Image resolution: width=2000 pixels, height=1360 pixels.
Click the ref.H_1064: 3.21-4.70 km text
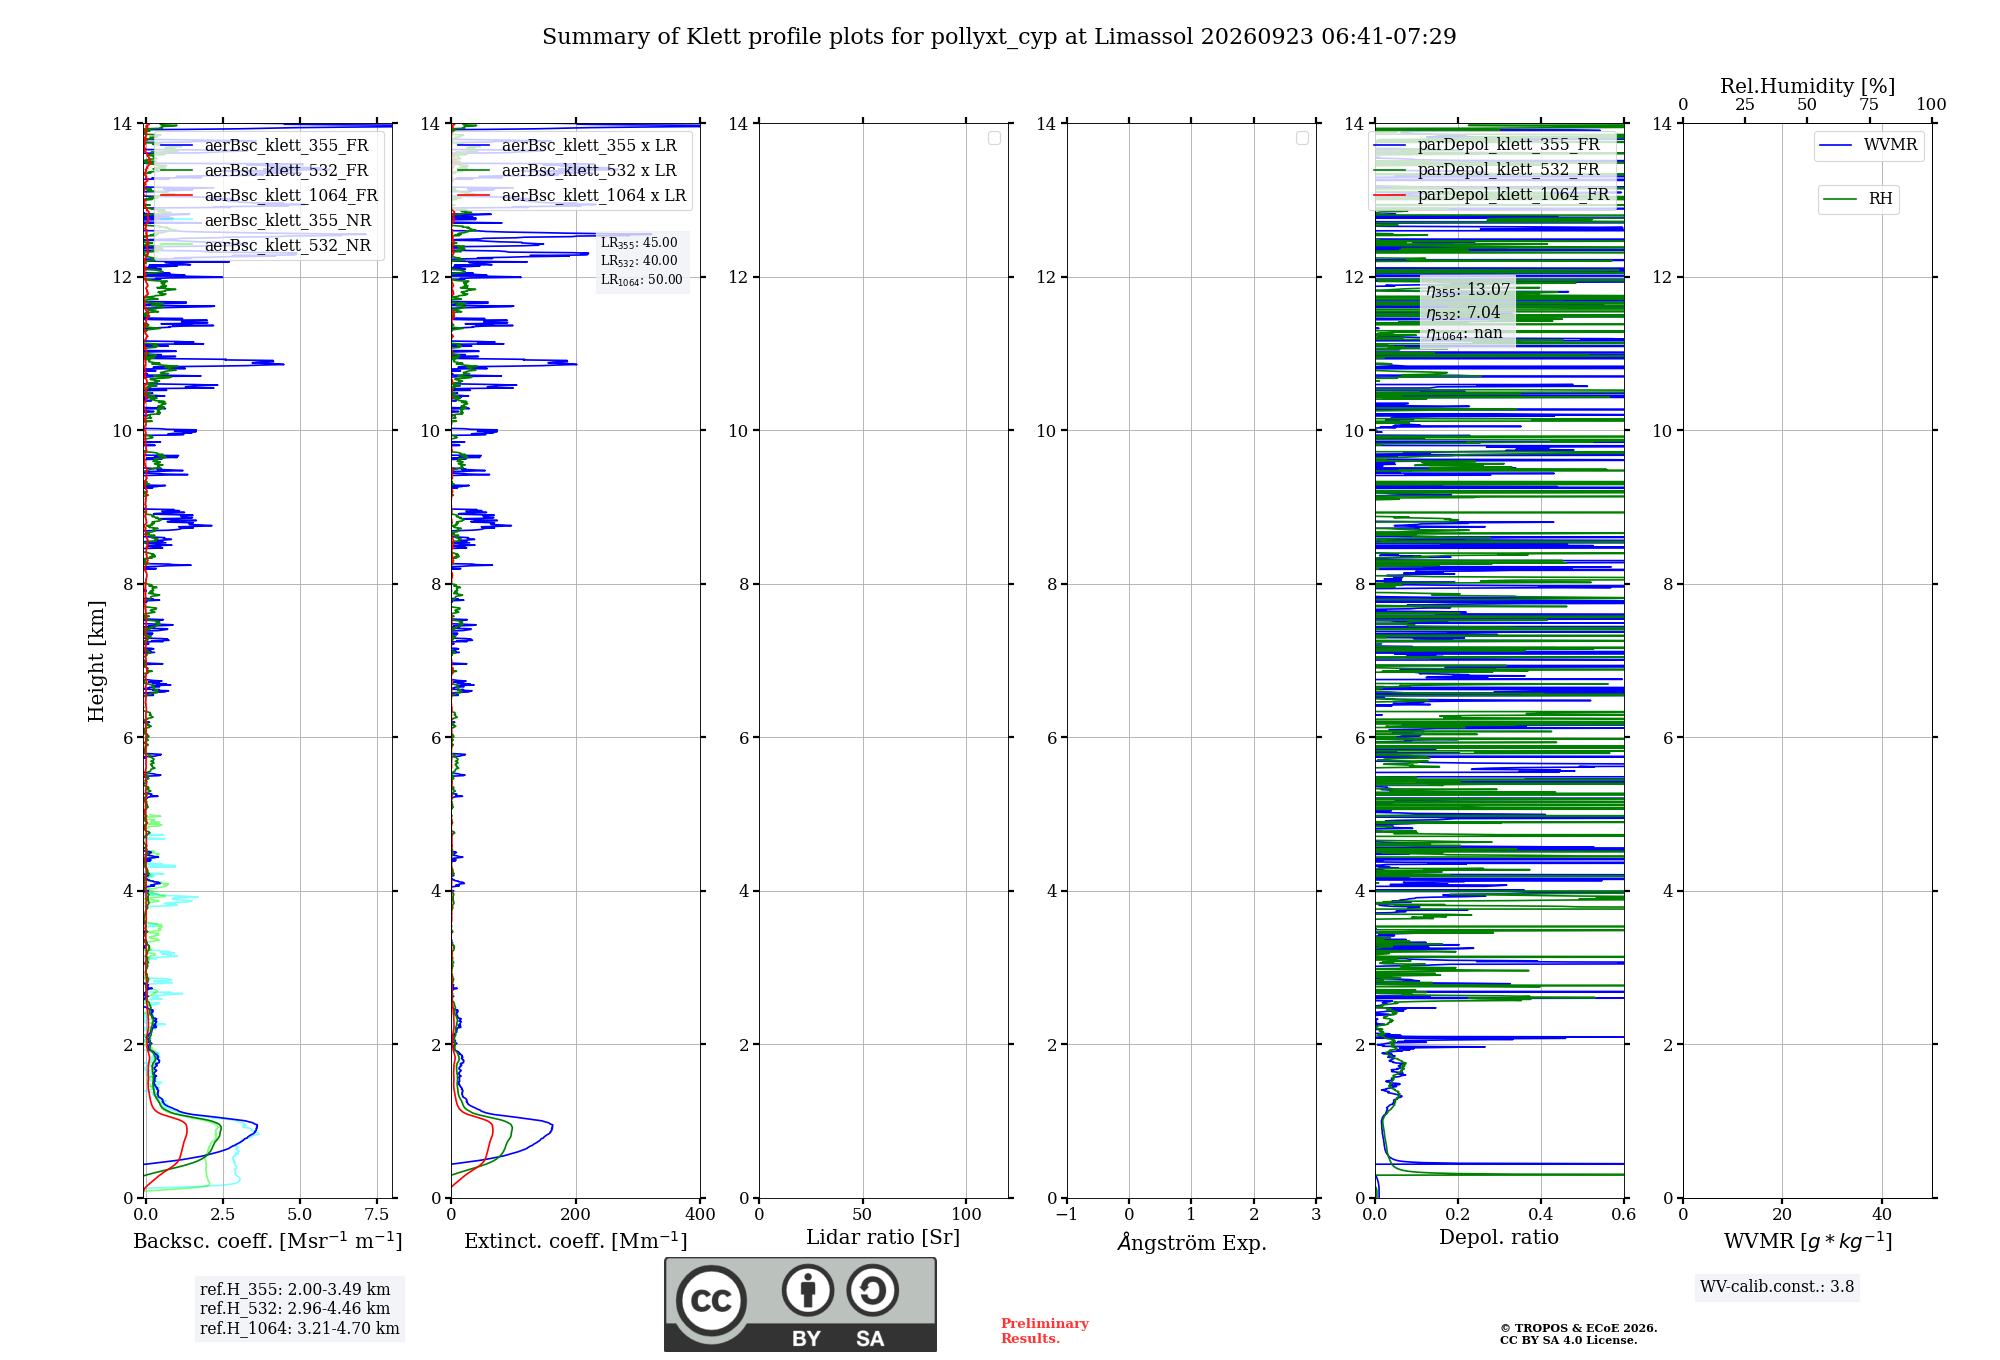point(299,1329)
